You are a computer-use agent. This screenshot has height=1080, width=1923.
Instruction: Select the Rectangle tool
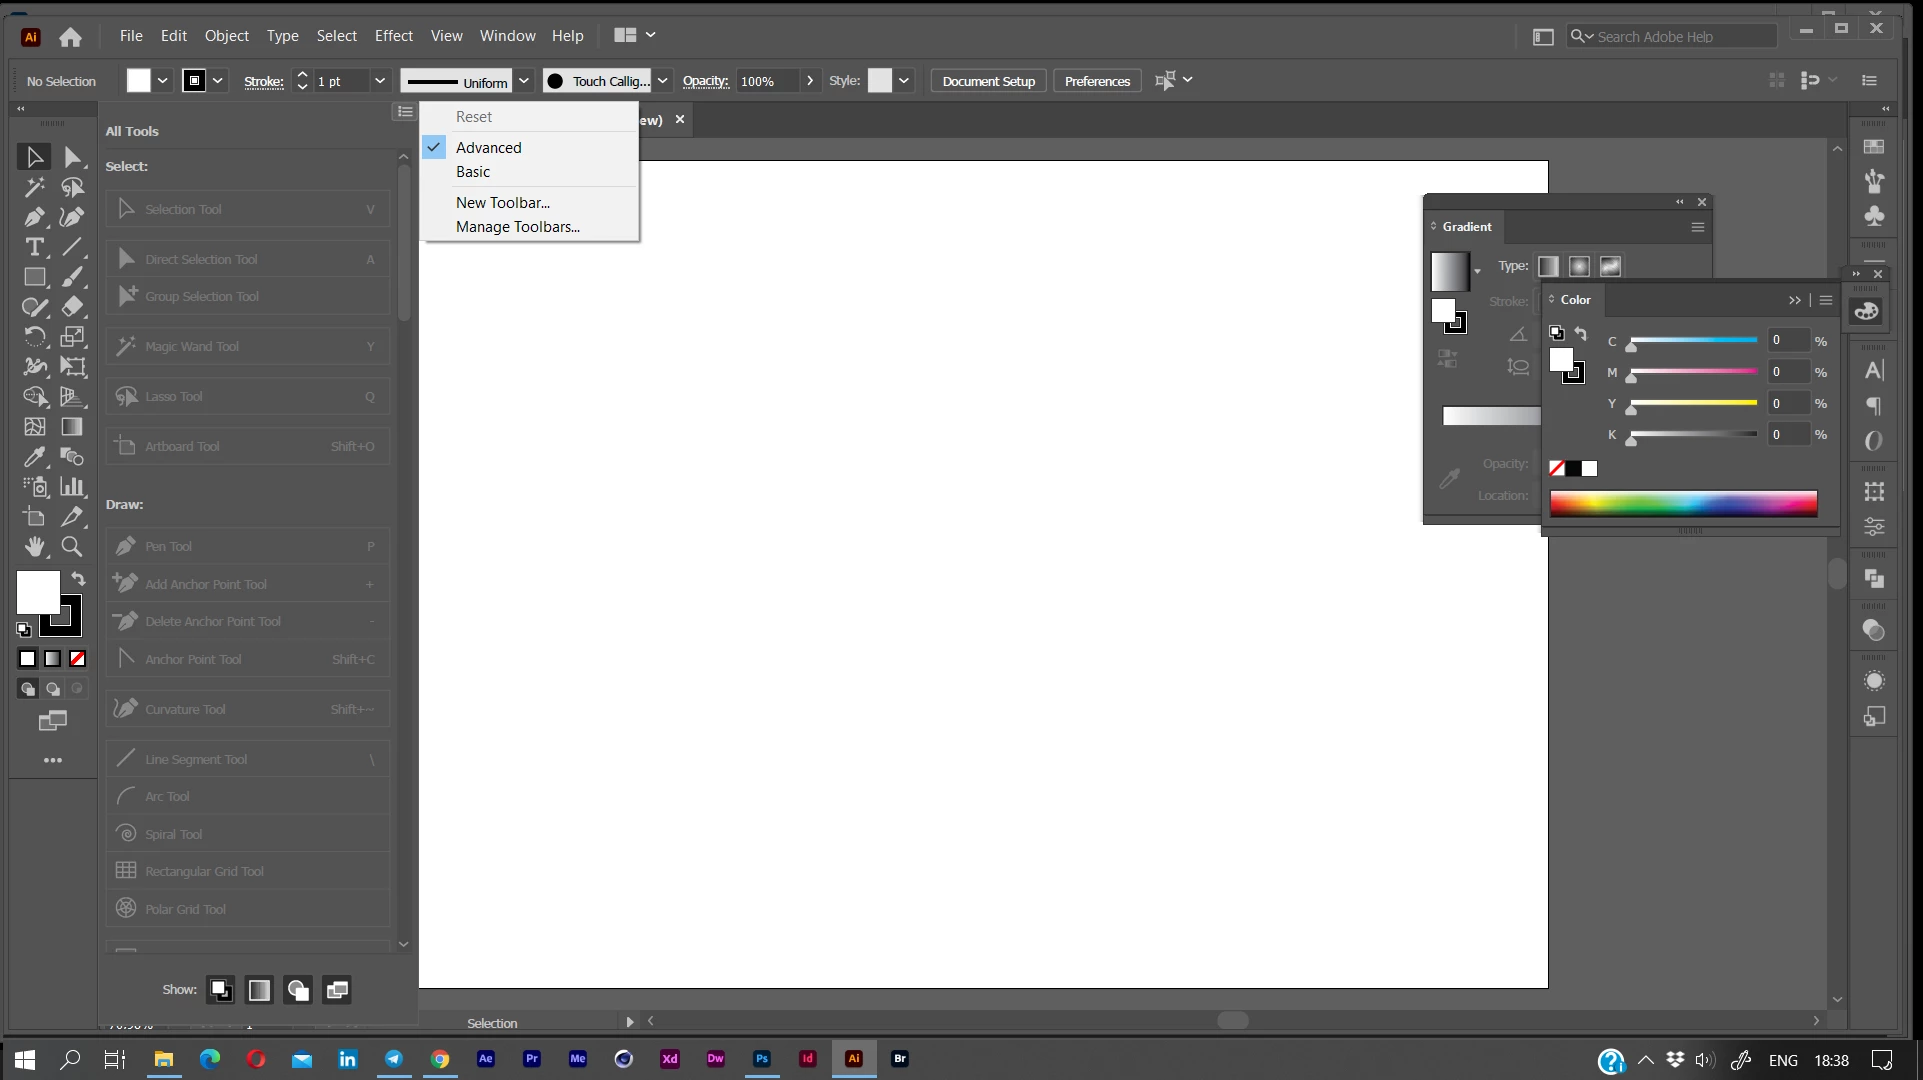35,277
